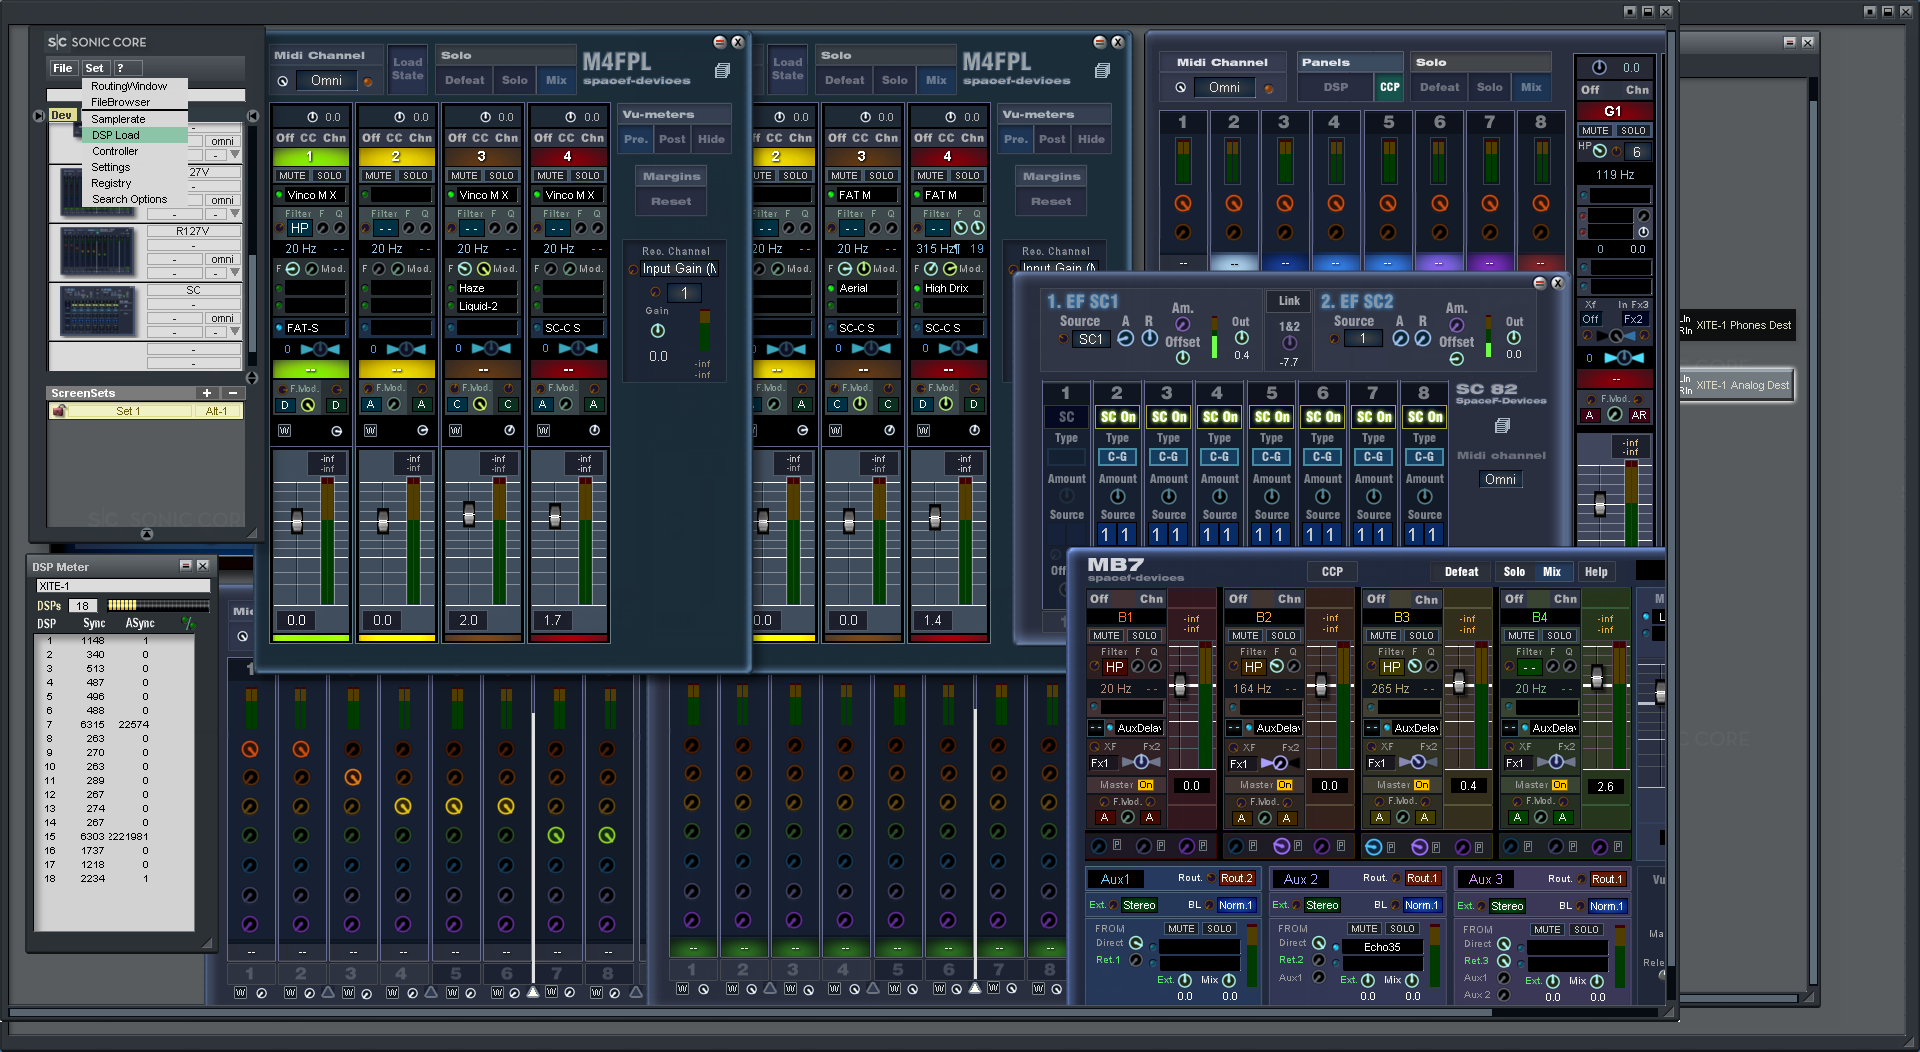Click EF SC1 Out level knob
Viewport: 1920px width, 1052px height.
[x=1241, y=338]
